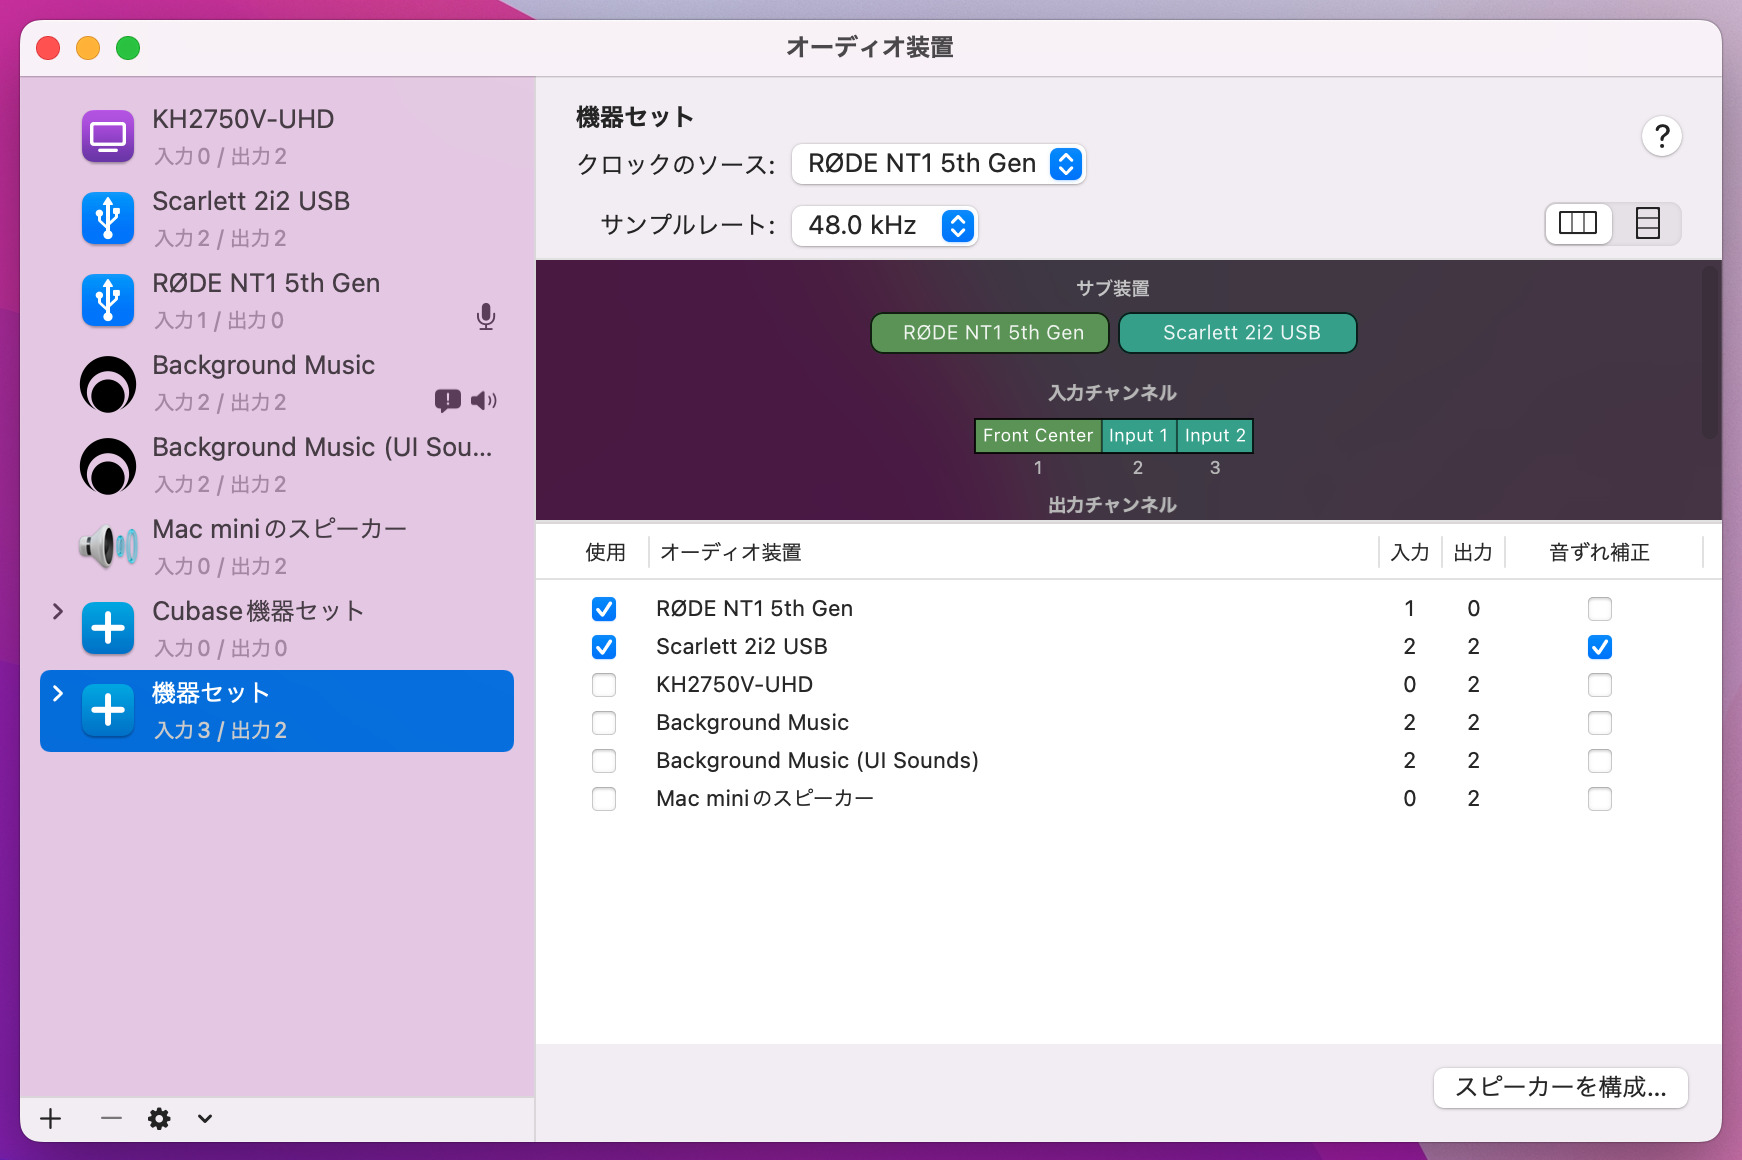This screenshot has width=1742, height=1160.
Task: Click the 出力 column header
Action: click(1473, 552)
